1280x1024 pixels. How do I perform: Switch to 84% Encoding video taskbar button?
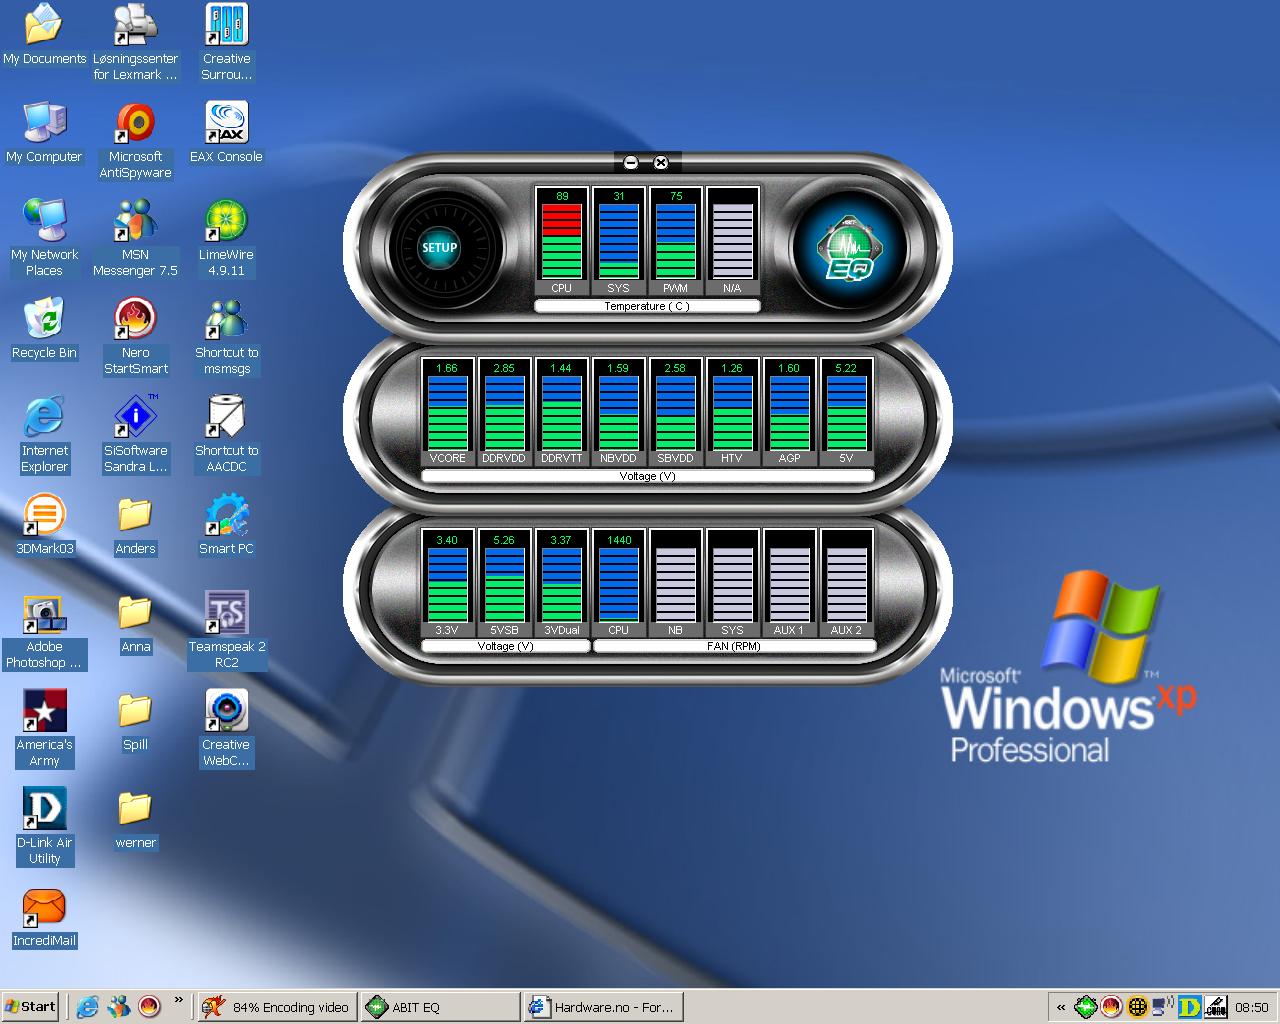[x=277, y=1007]
